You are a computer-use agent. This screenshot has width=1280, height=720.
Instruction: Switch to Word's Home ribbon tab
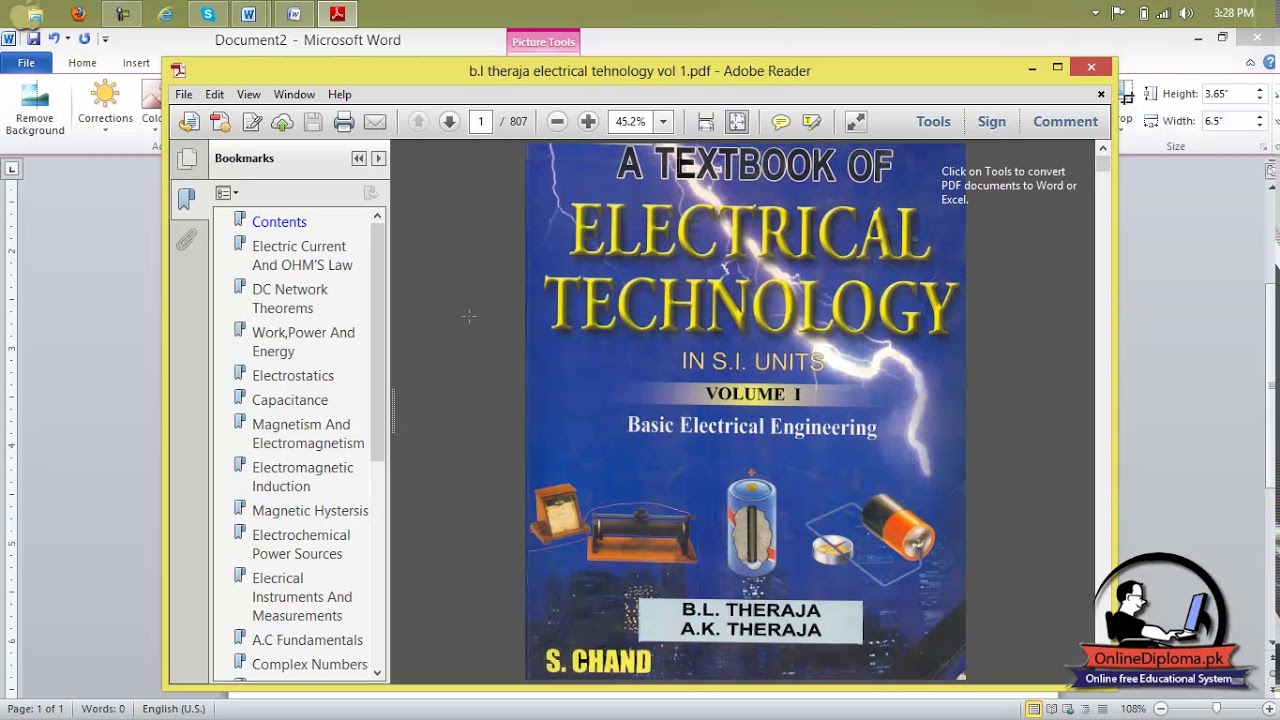pos(82,63)
